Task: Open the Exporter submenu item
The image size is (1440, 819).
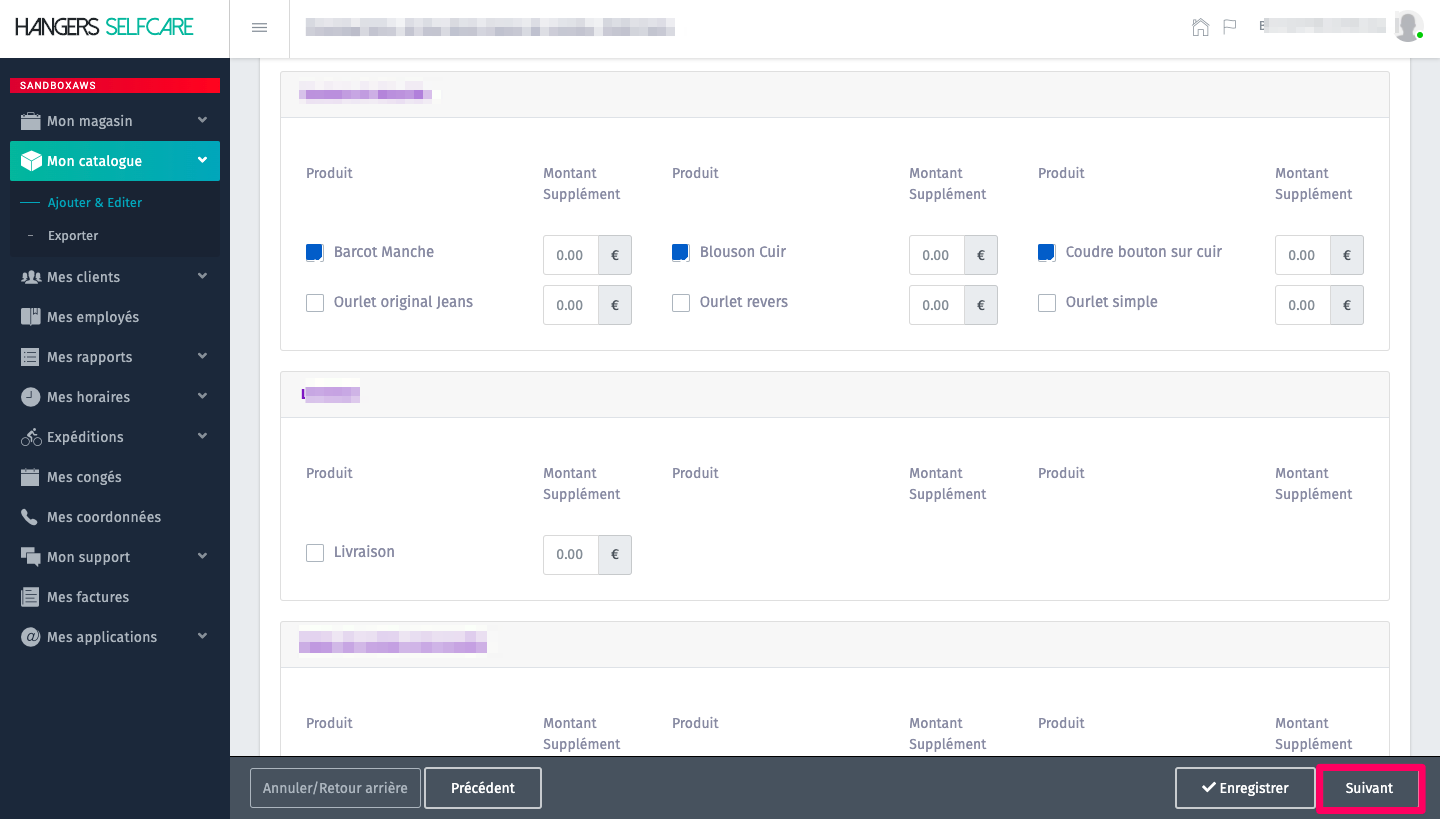Action: point(73,236)
